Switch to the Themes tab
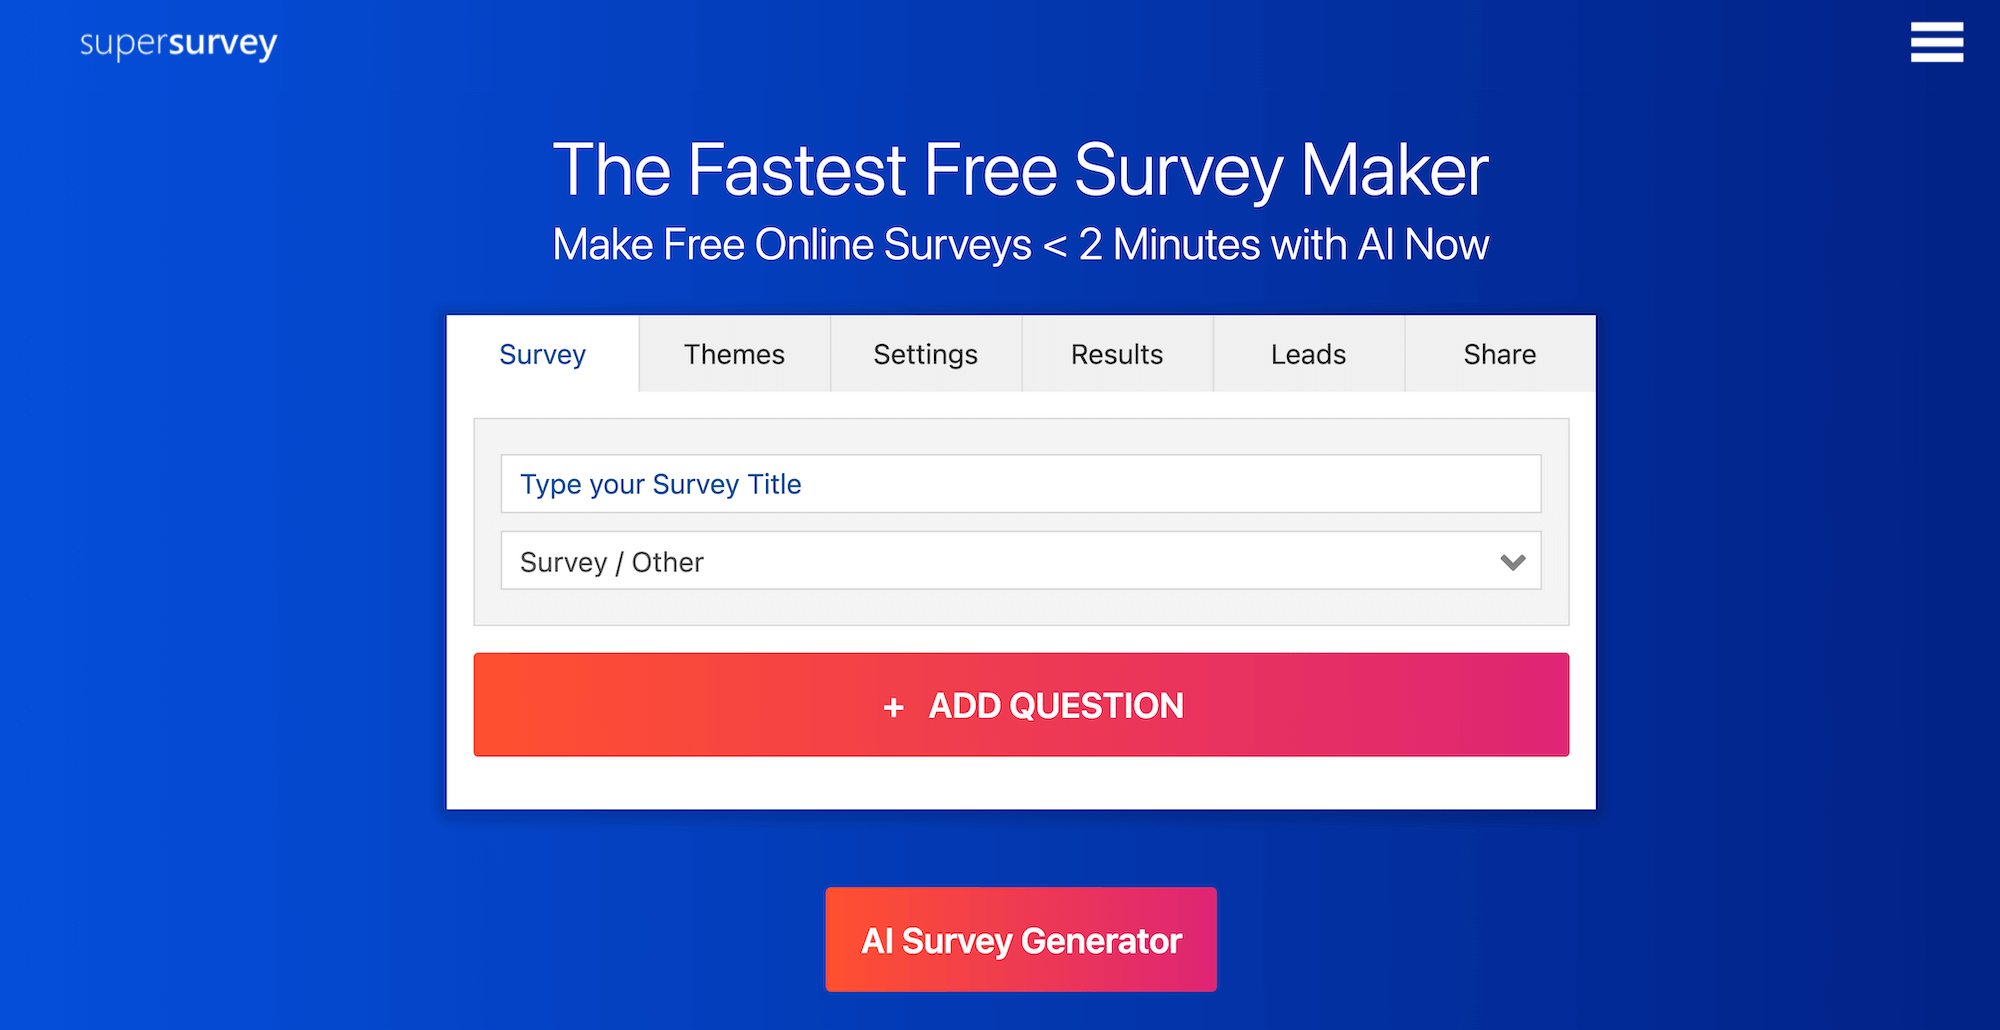Screen dimensions: 2000x1030 (734, 354)
